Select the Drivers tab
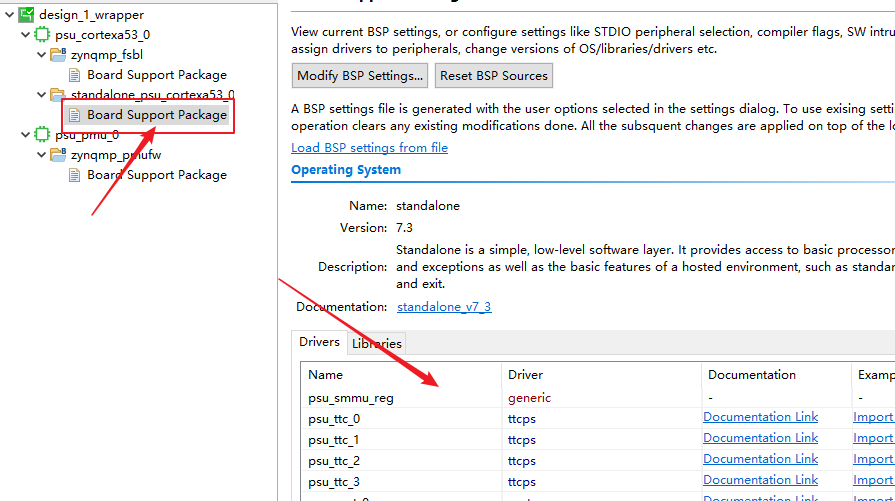 pos(319,342)
